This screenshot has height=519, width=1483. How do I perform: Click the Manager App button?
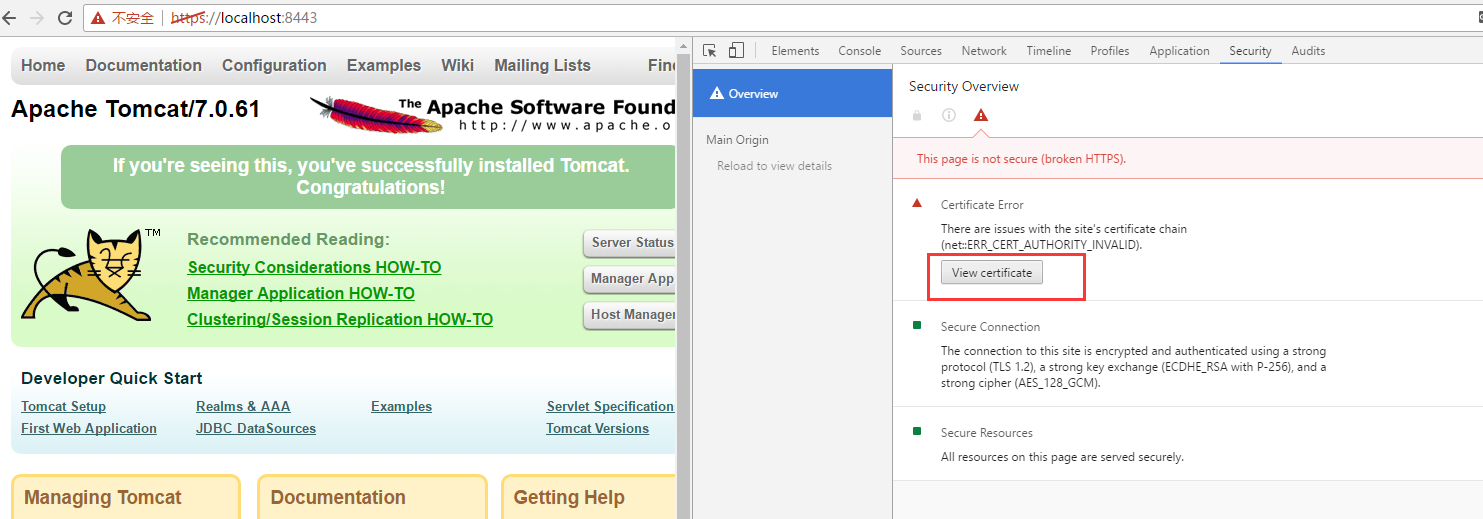[630, 279]
